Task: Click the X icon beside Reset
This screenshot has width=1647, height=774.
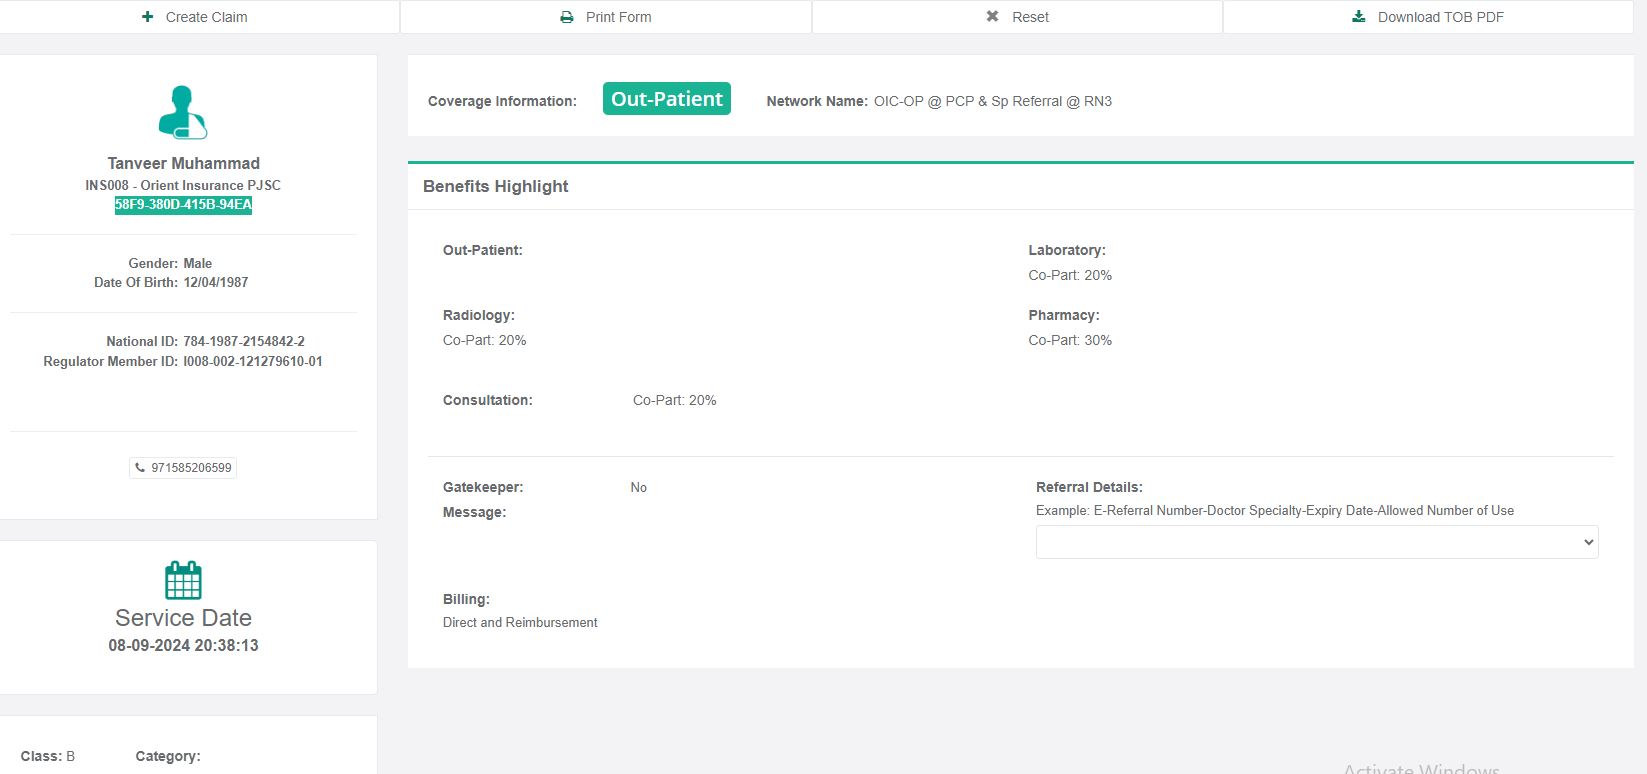Action: tap(992, 17)
